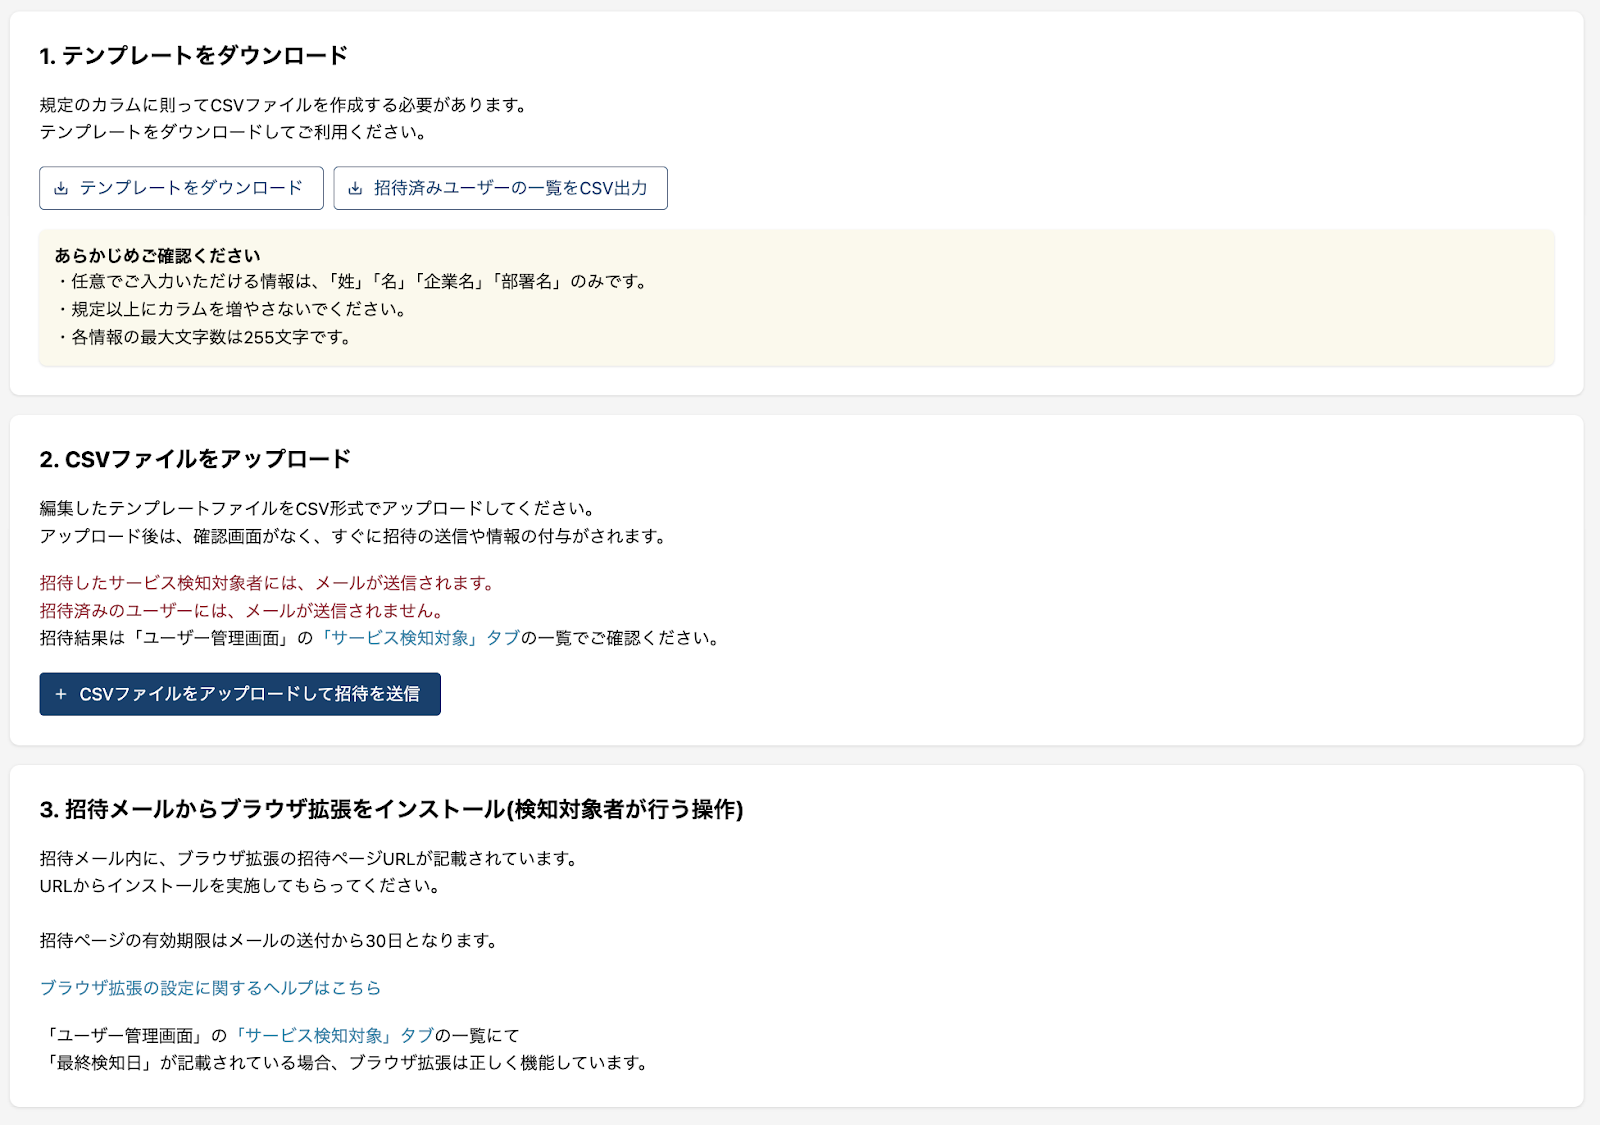The height and width of the screenshot is (1125, 1600).
Task: Click heading 3. 招待メールからブラウザ拡張をインストール
Action: pos(391,809)
